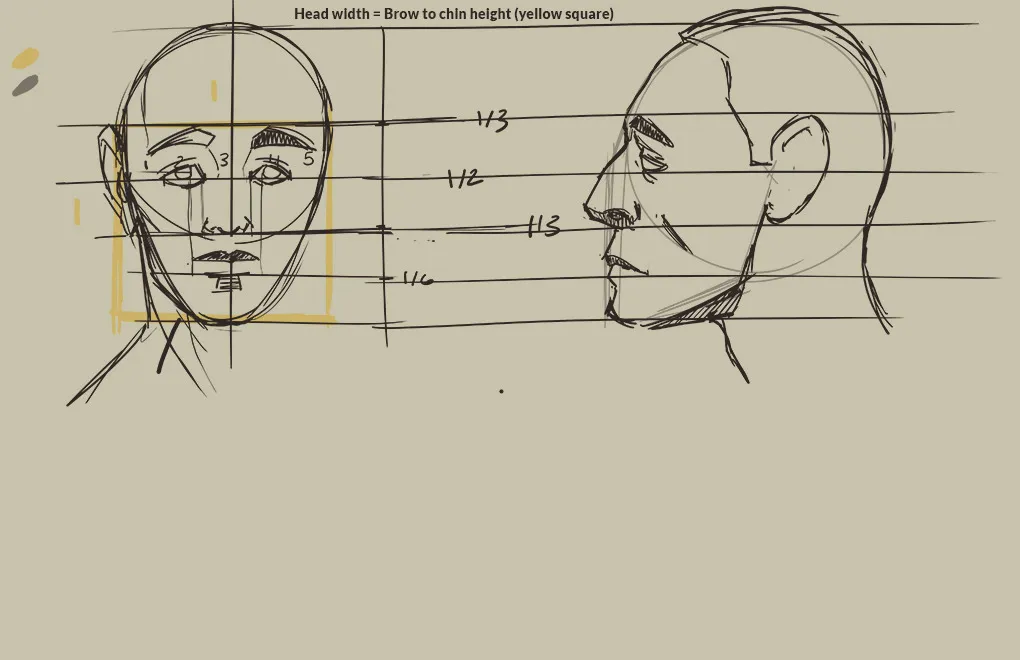Click the eyebrow on the profile head
Image resolution: width=1020 pixels, height=660 pixels.
[651, 132]
